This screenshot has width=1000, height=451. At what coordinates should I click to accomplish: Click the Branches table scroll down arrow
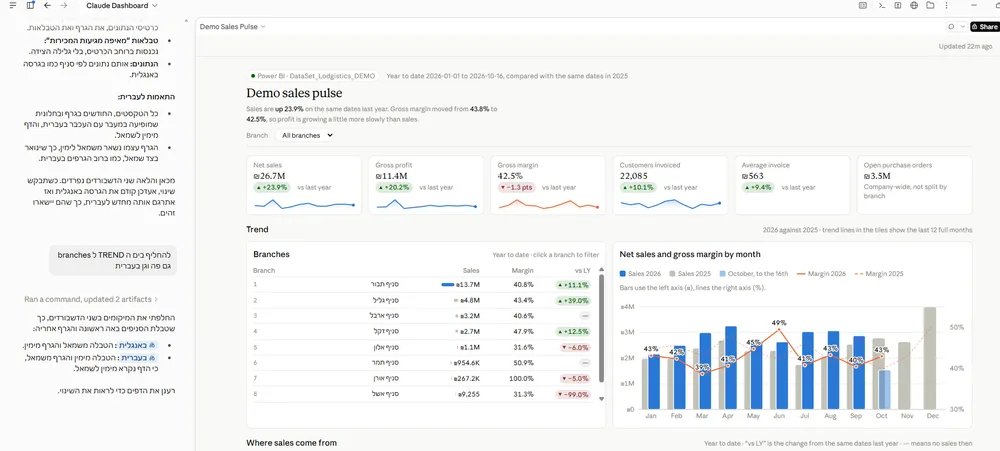click(600, 399)
